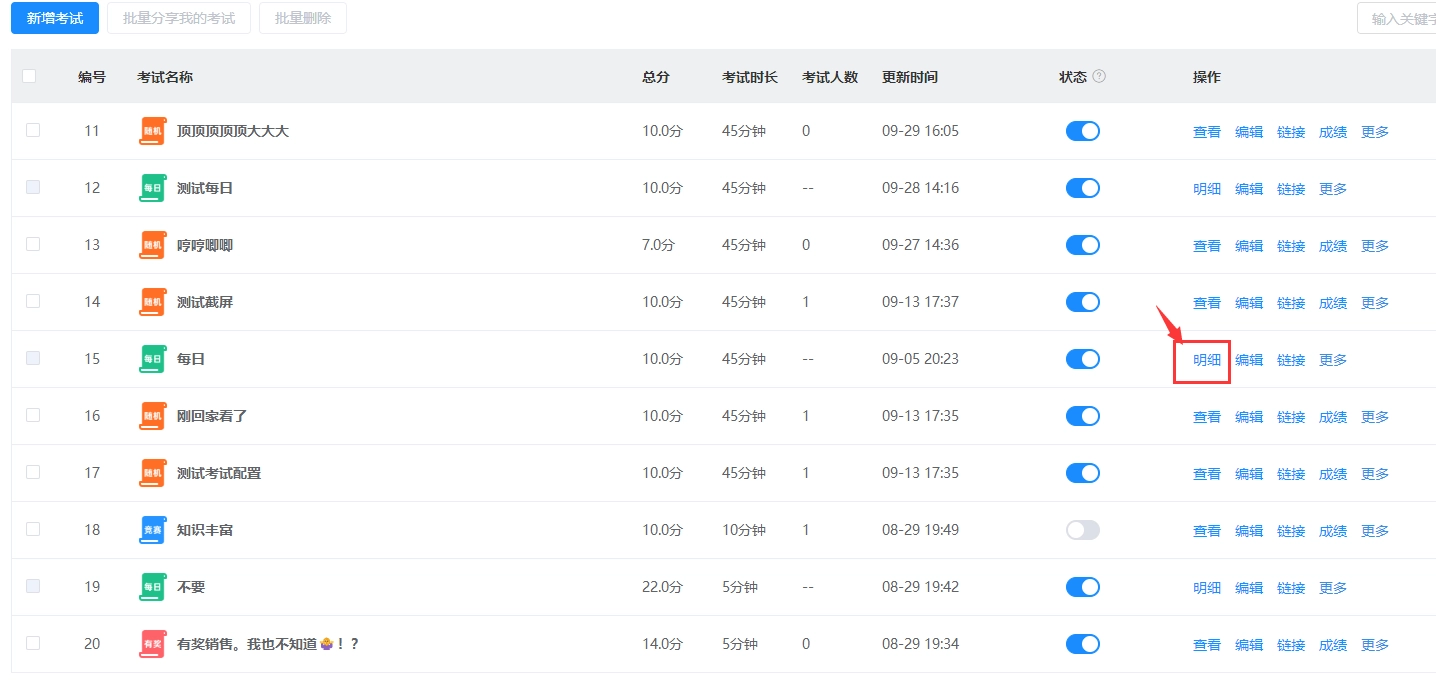Expand 更多 options for 每日 exam
Viewport: 1436px width, 686px height.
pos(1332,360)
